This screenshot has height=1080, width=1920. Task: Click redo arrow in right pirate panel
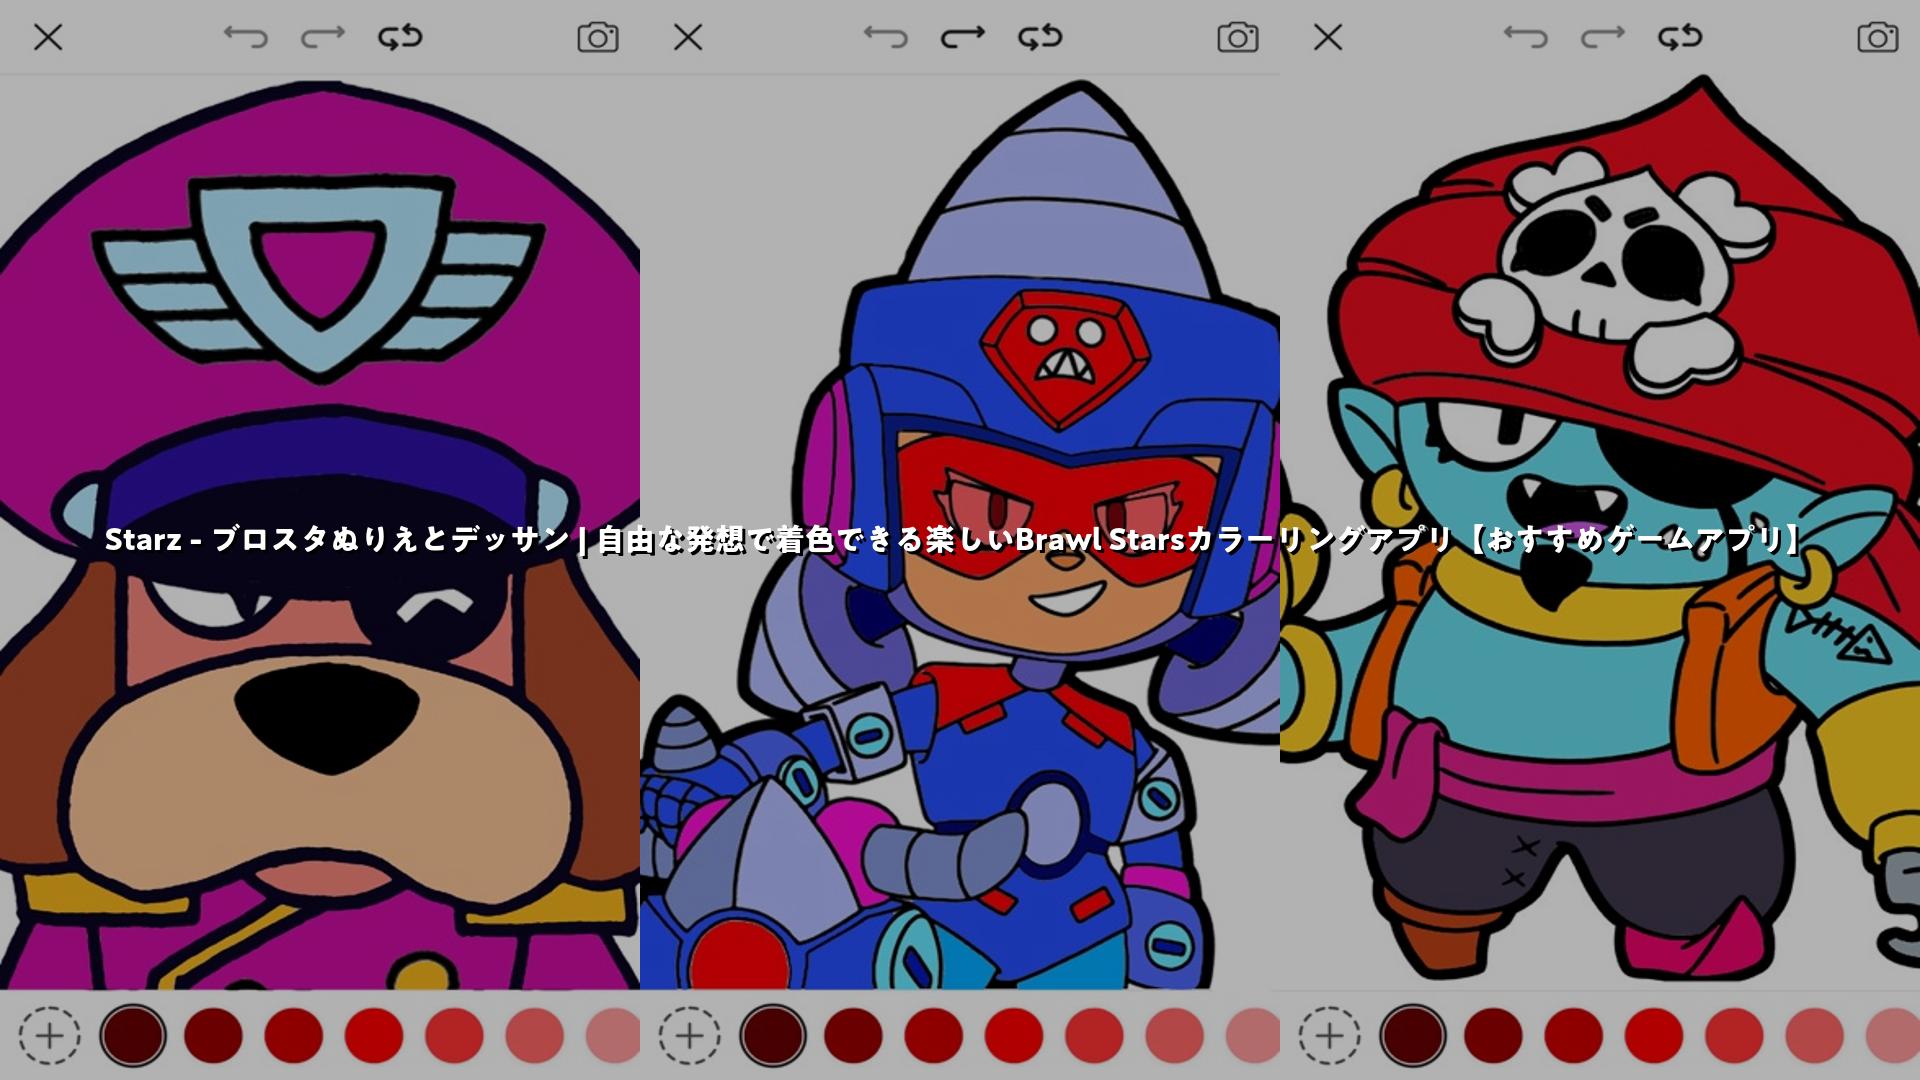pos(1602,38)
